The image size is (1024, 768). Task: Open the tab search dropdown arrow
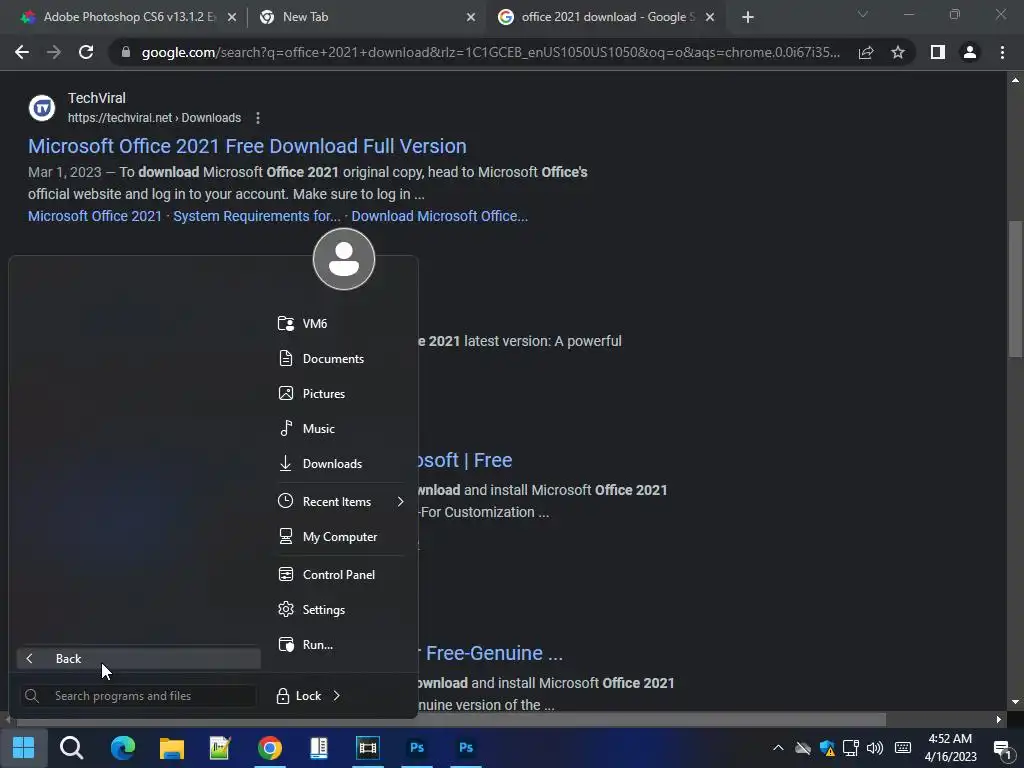click(x=863, y=14)
